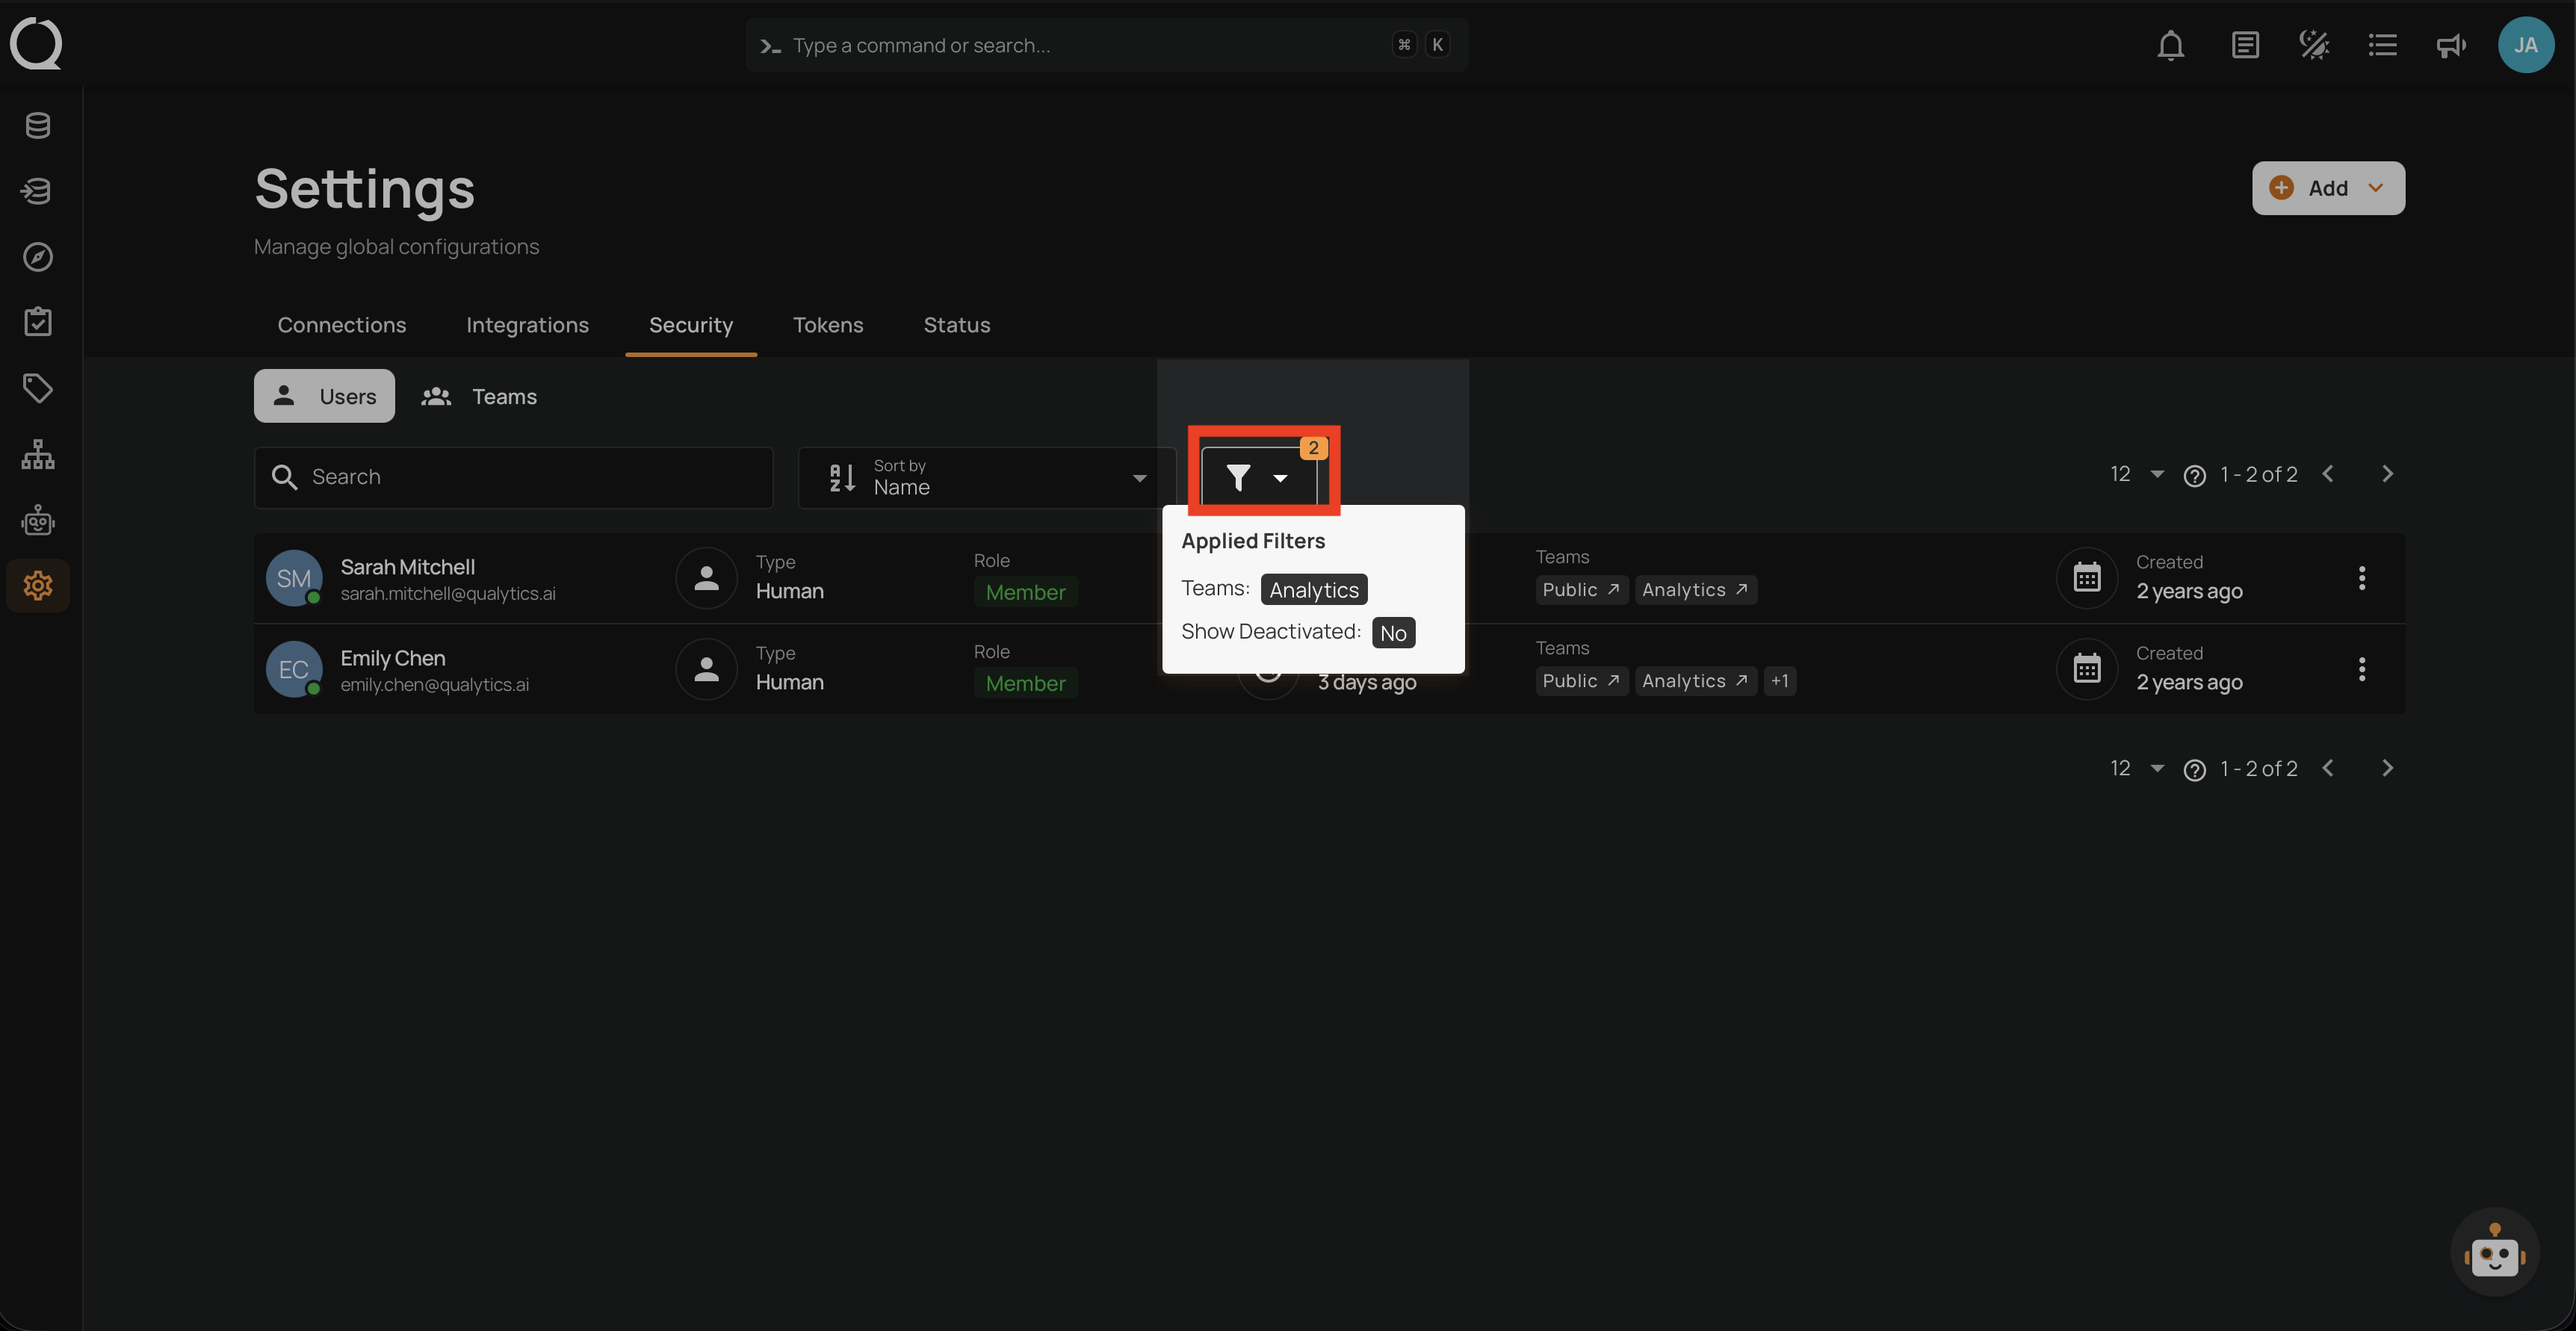The image size is (2576, 1331).
Task: Open Emily Chen's three-dot menu
Action: click(2361, 669)
